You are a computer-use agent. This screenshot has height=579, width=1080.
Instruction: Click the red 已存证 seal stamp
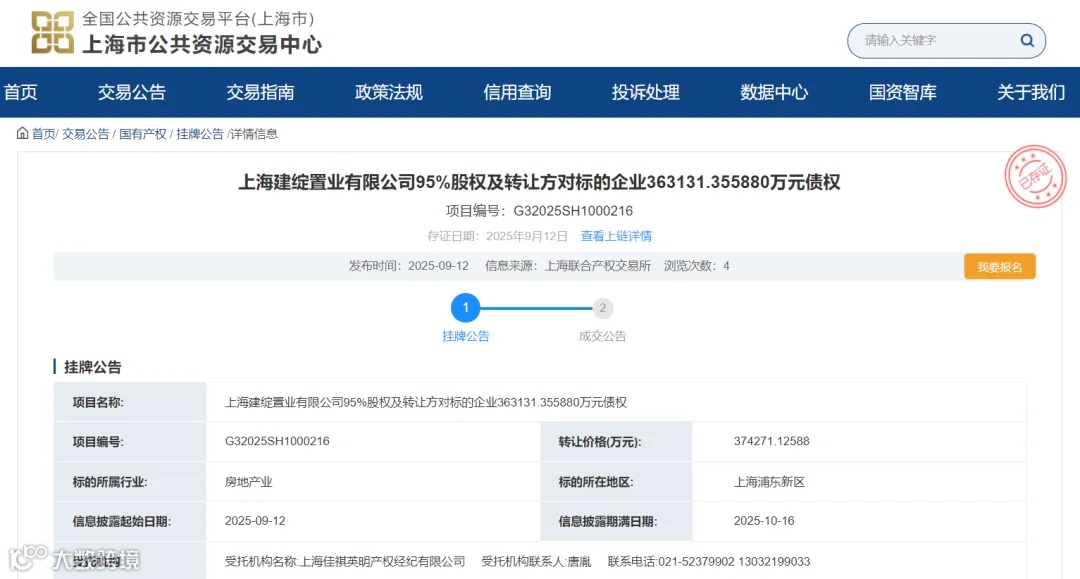click(x=1036, y=177)
